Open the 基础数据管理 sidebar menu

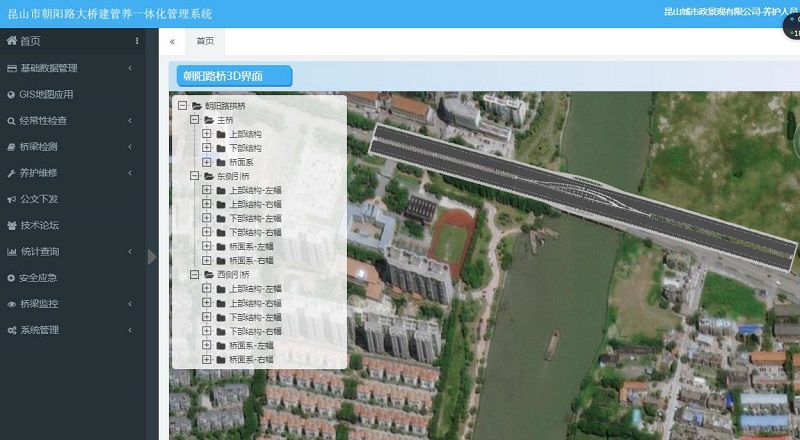pyautogui.click(x=62, y=68)
